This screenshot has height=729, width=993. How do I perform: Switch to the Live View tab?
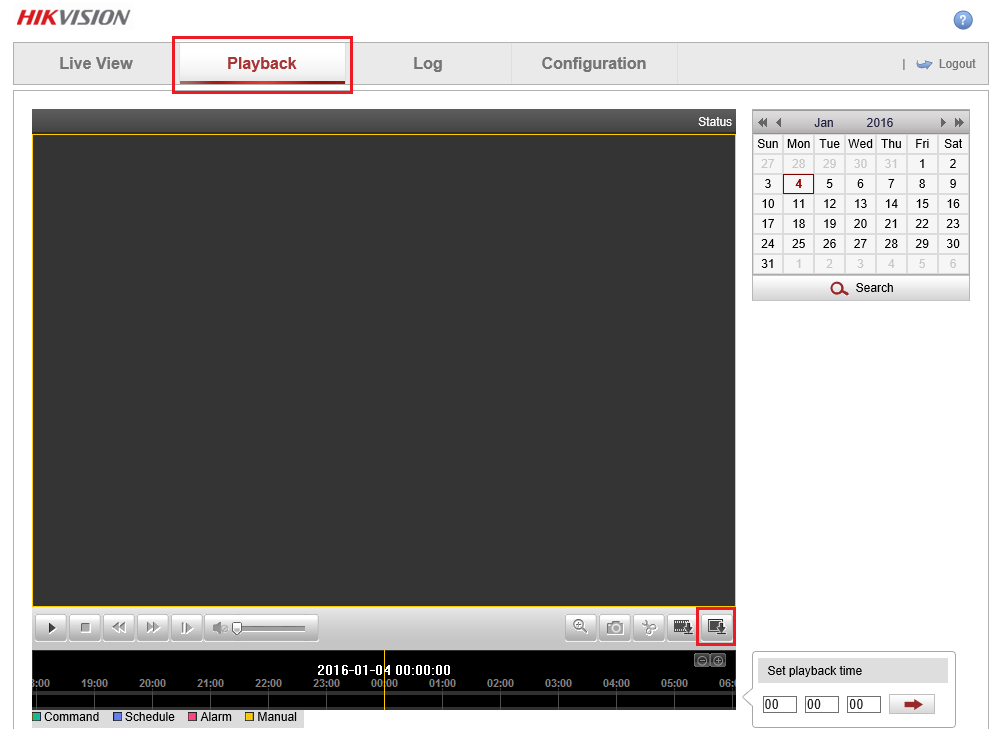96,63
